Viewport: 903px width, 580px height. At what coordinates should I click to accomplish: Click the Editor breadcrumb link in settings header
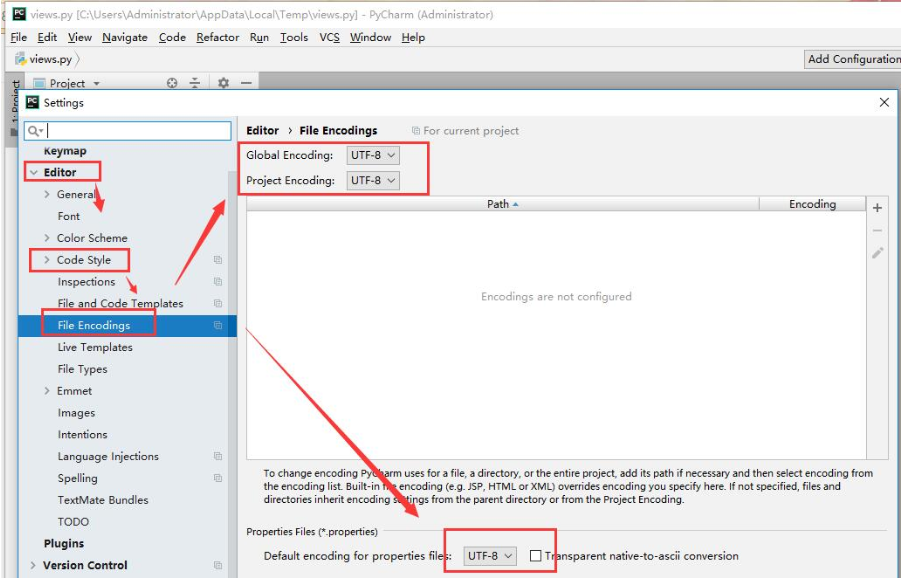point(263,131)
